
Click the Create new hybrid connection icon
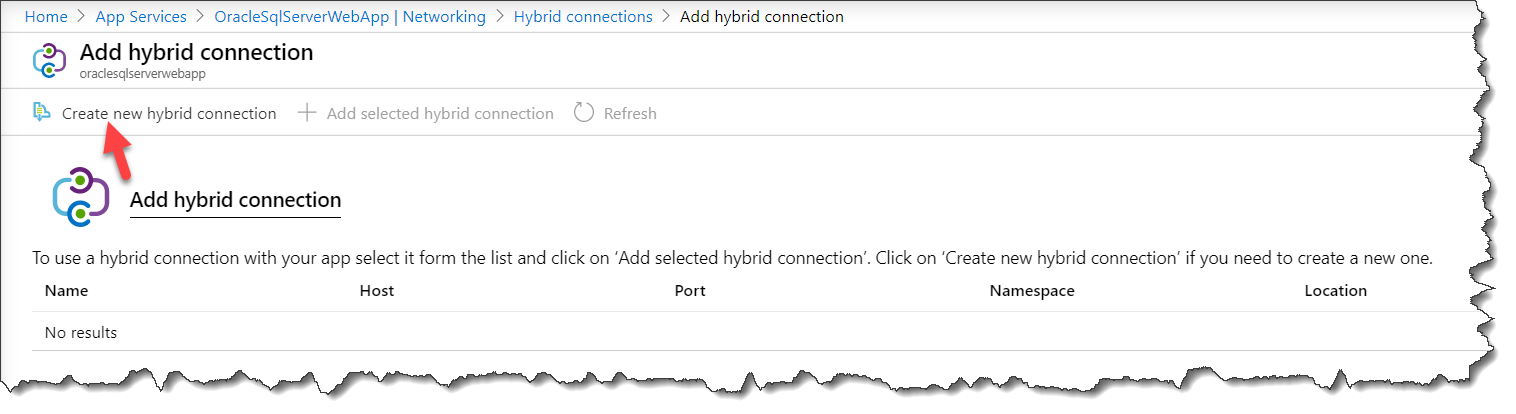click(x=41, y=112)
